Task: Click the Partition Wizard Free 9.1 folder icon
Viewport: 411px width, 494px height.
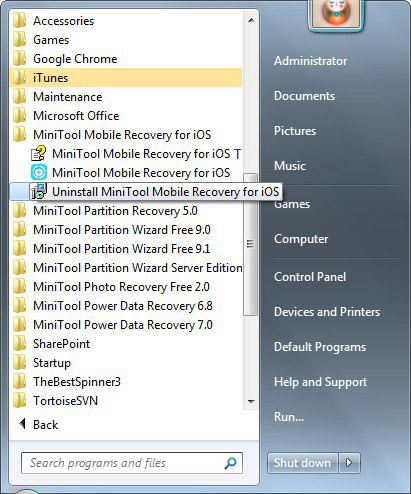Action: click(x=19, y=249)
